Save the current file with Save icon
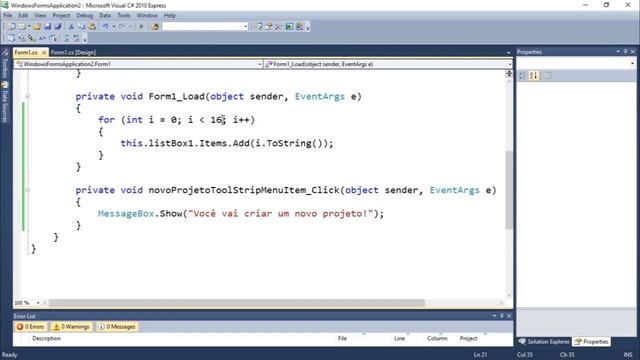The width and height of the screenshot is (640, 360). coord(47,27)
